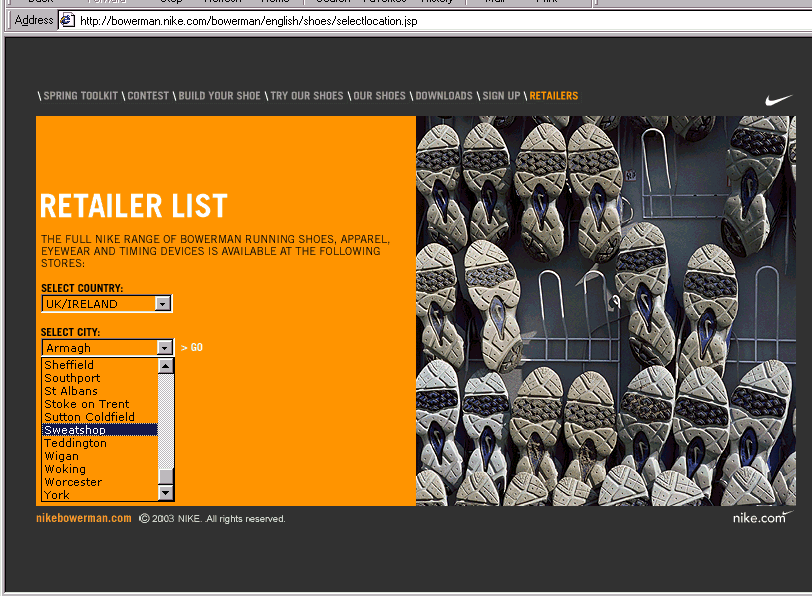Select highlighted Sweatshop list entry
812x596 pixels.
click(100, 430)
